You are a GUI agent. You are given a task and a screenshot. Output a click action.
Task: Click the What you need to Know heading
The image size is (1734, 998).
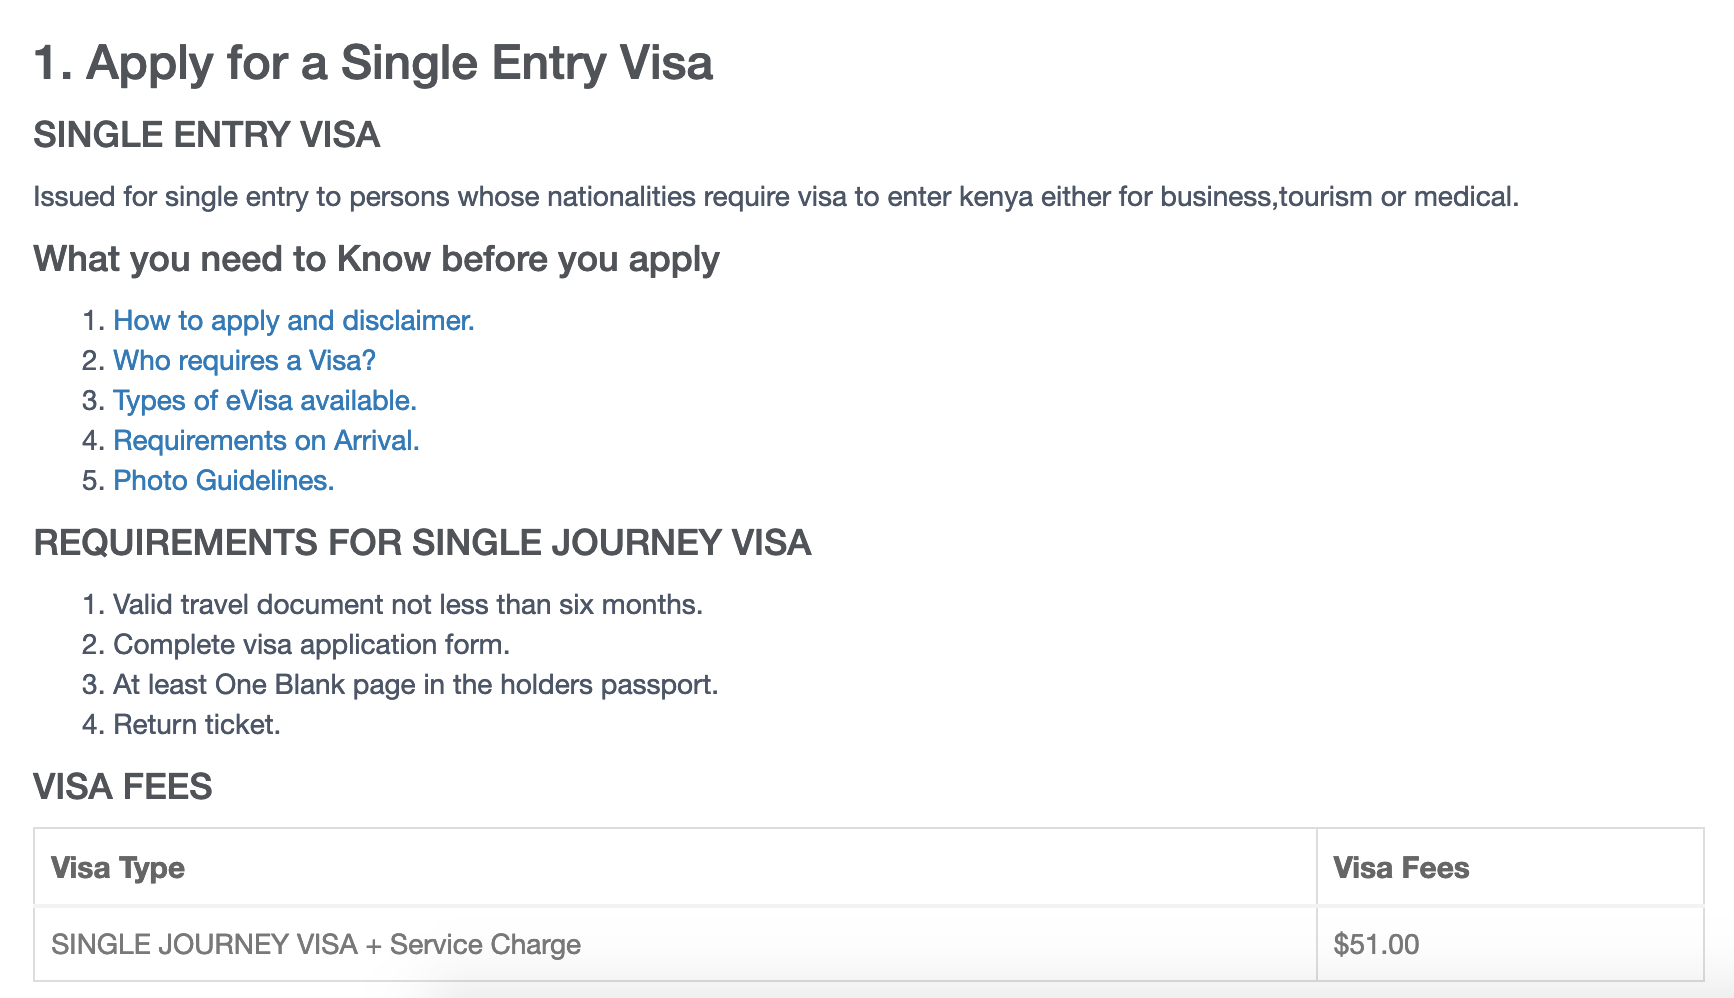click(376, 259)
